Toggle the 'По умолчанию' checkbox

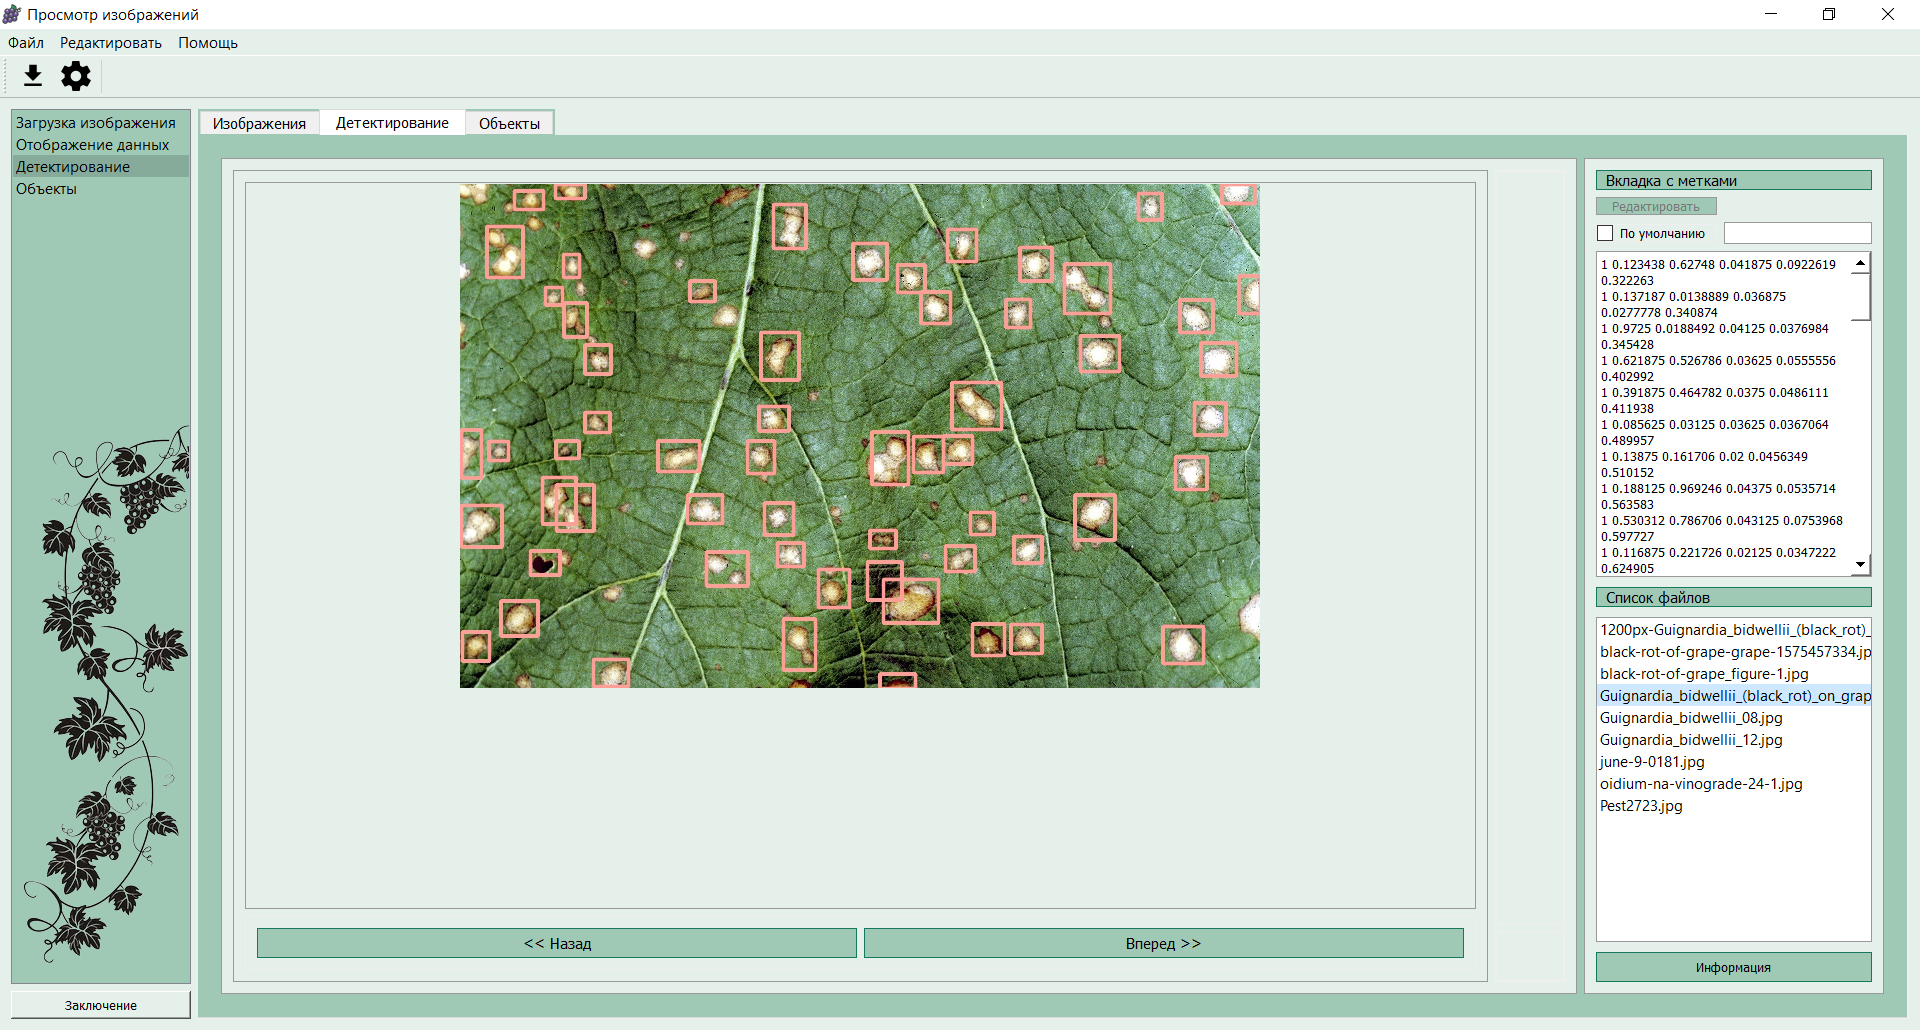pyautogui.click(x=1606, y=233)
